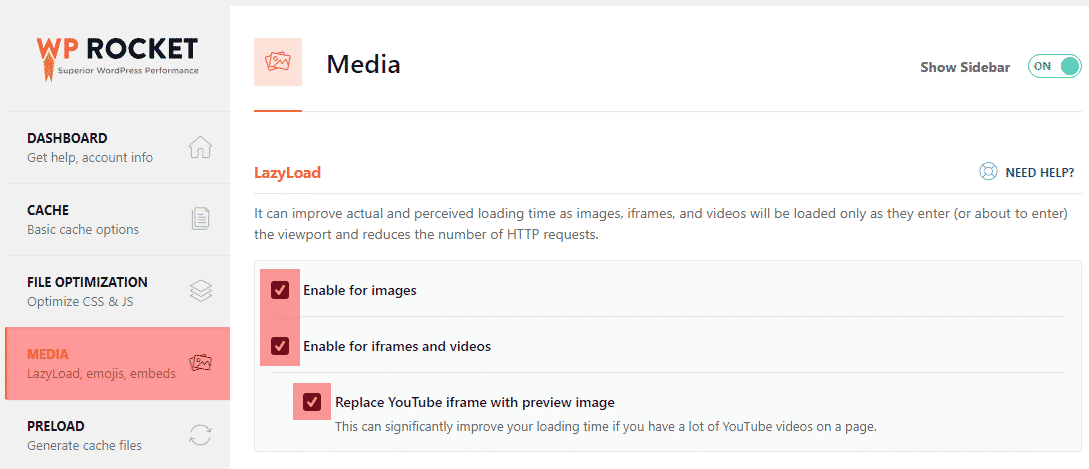This screenshot has height=469, width=1089.
Task: Click the Media page title
Action: [363, 65]
